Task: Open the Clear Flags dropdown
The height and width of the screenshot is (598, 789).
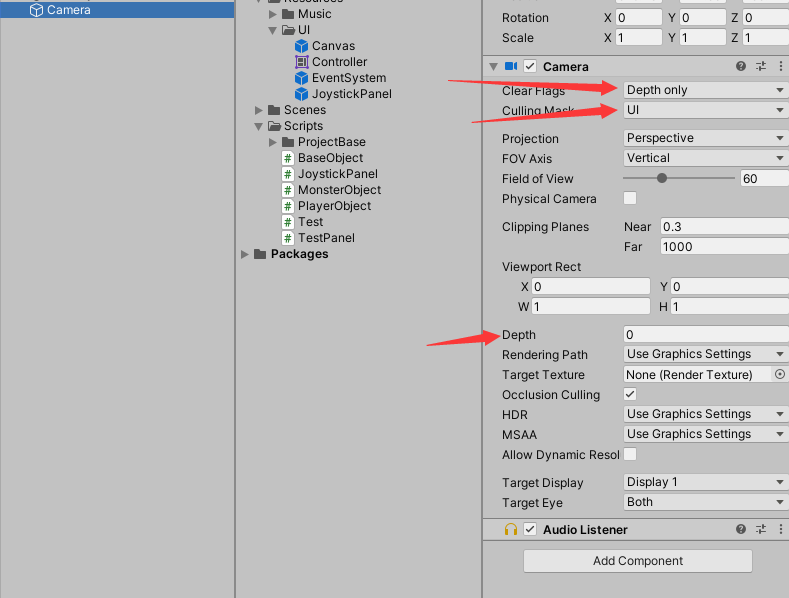Action: 705,90
